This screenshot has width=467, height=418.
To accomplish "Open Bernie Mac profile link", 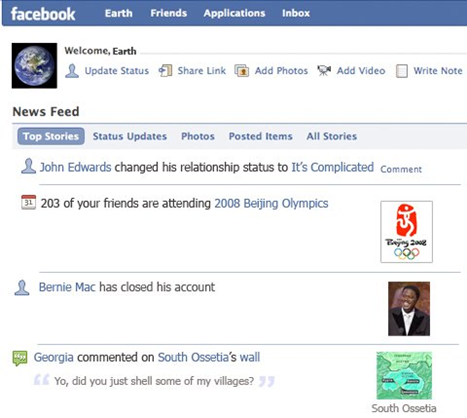I will 67,287.
